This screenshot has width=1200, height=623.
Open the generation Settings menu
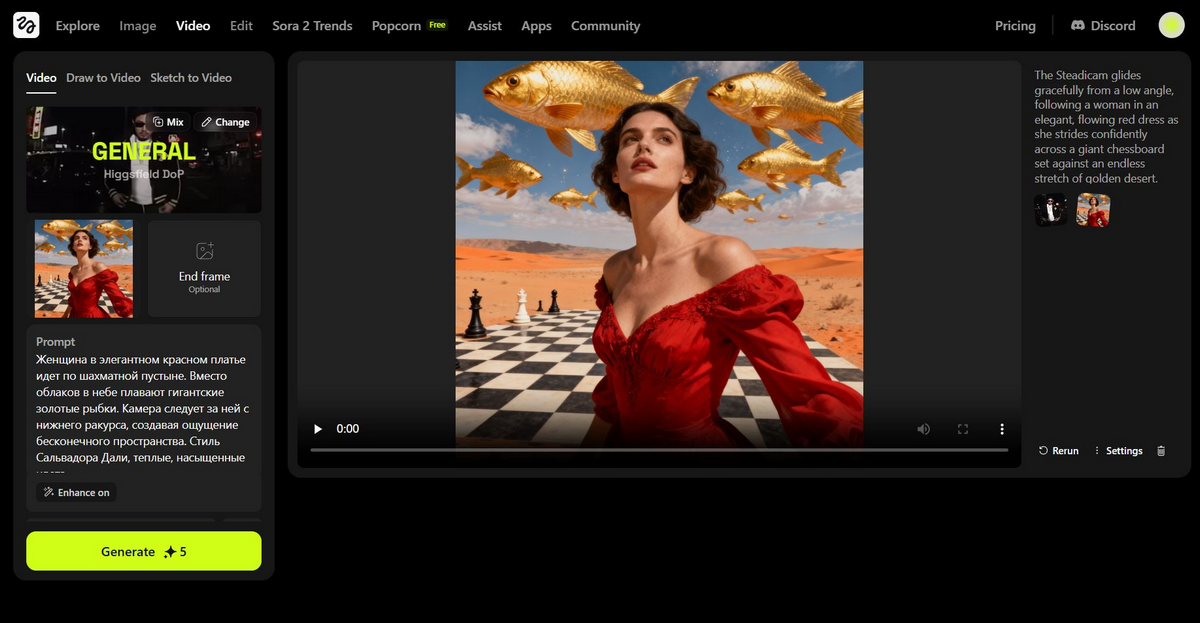point(1118,451)
